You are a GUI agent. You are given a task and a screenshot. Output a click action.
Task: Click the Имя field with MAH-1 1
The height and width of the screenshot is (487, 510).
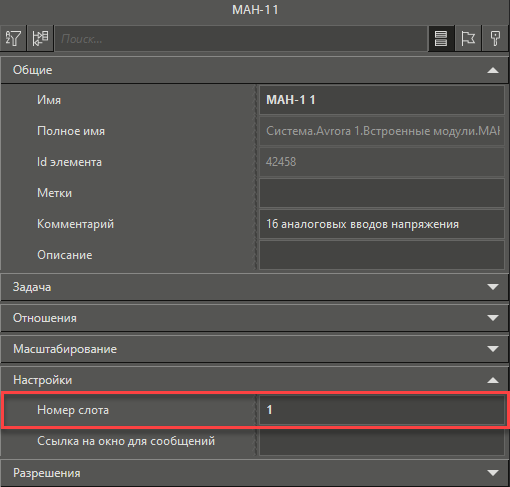(x=382, y=100)
